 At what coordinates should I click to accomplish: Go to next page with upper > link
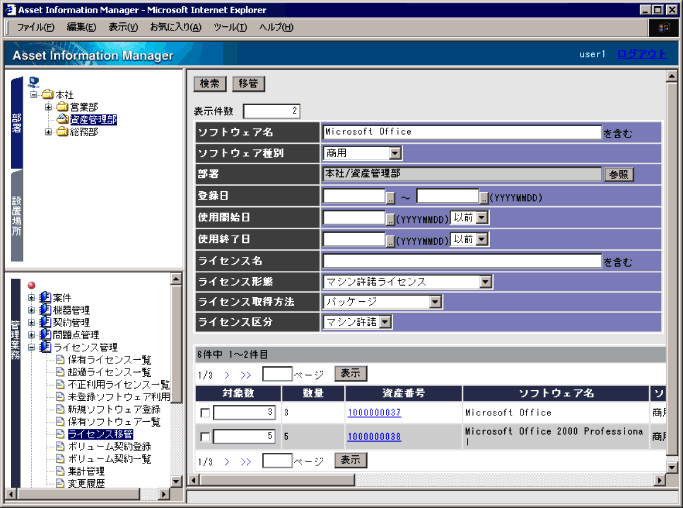[x=227, y=375]
